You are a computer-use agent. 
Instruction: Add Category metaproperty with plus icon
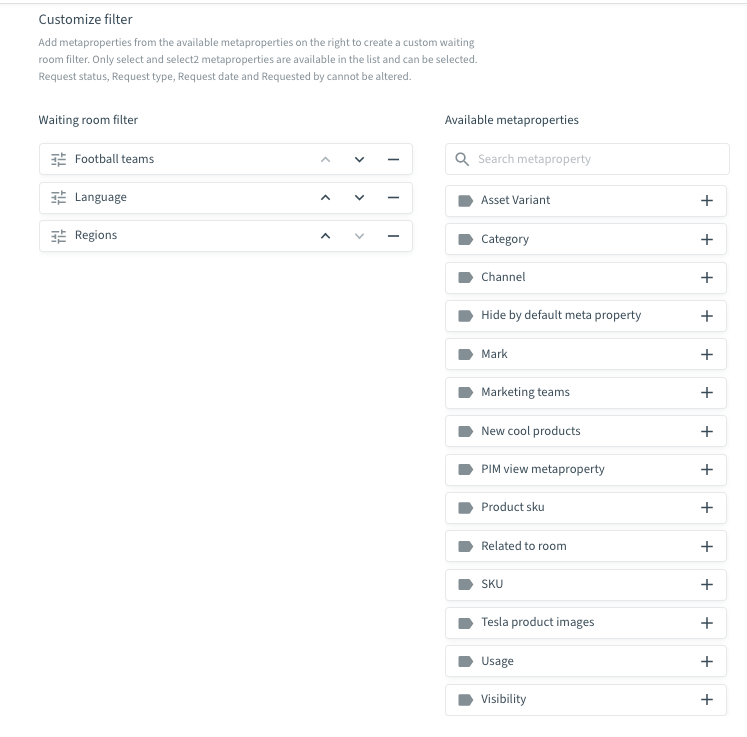coord(707,239)
